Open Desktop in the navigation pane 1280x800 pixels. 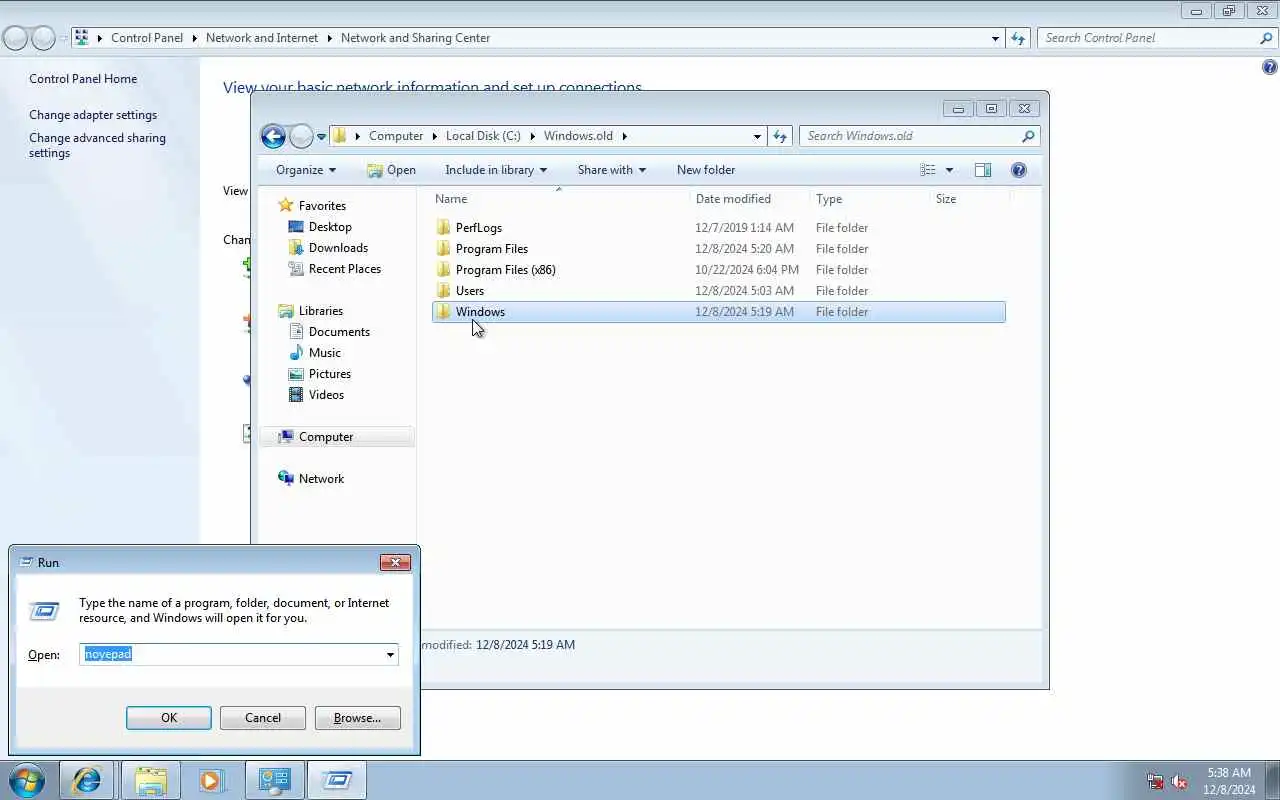click(330, 227)
